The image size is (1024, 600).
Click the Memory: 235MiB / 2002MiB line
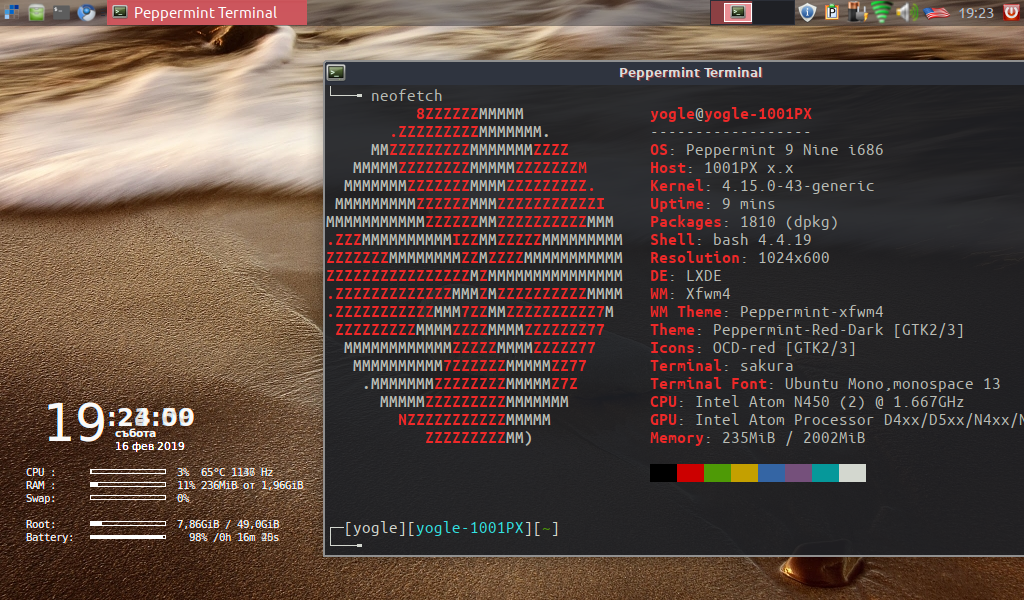[757, 437]
